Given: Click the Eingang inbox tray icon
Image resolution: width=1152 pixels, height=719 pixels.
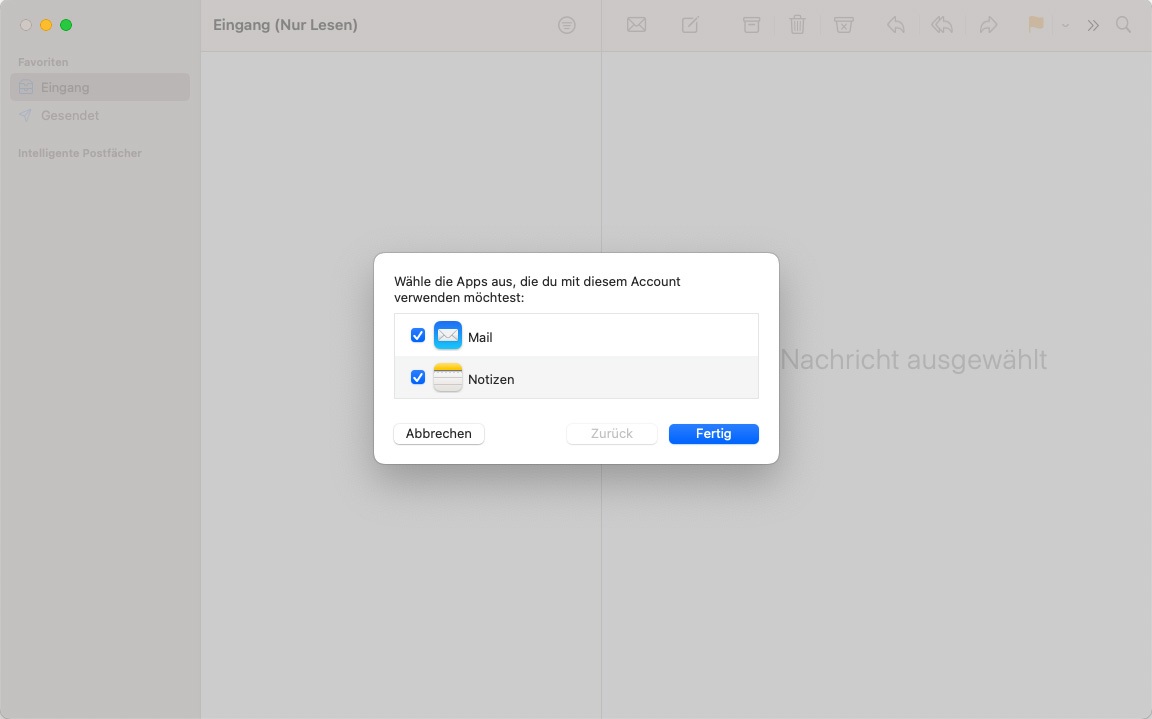Looking at the screenshot, I should tap(26, 87).
